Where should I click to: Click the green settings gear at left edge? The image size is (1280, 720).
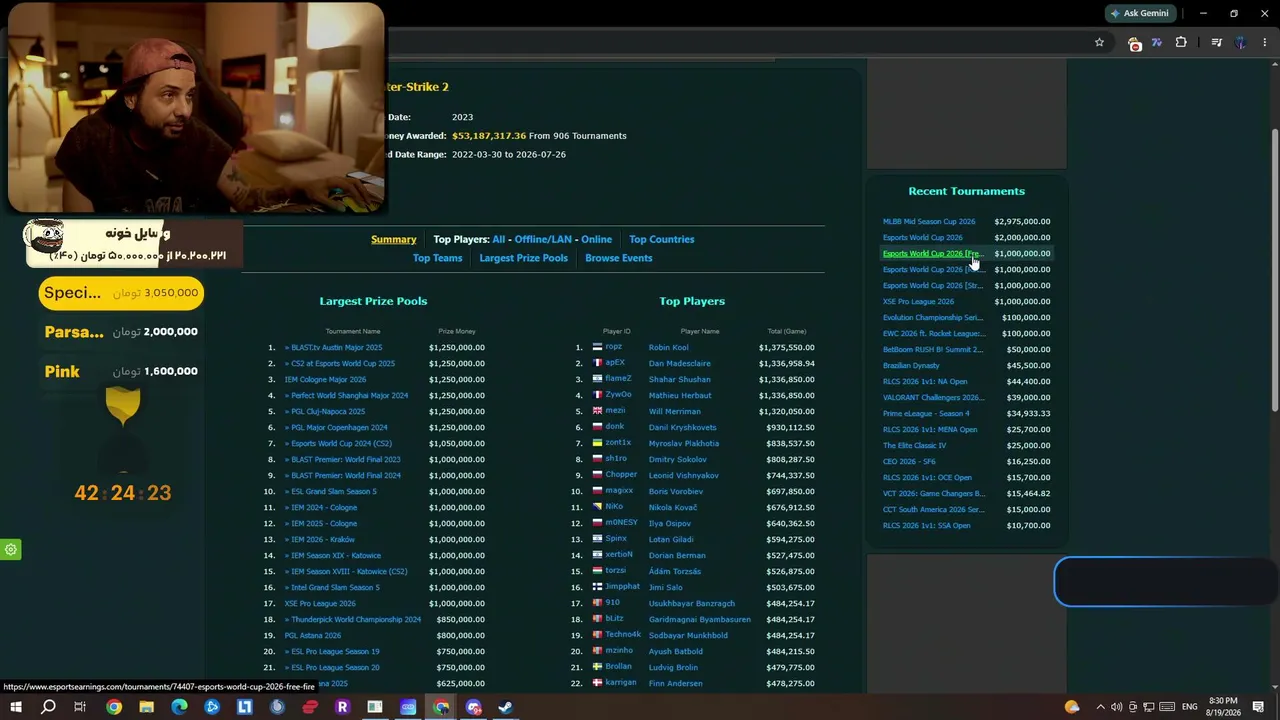(x=10, y=549)
